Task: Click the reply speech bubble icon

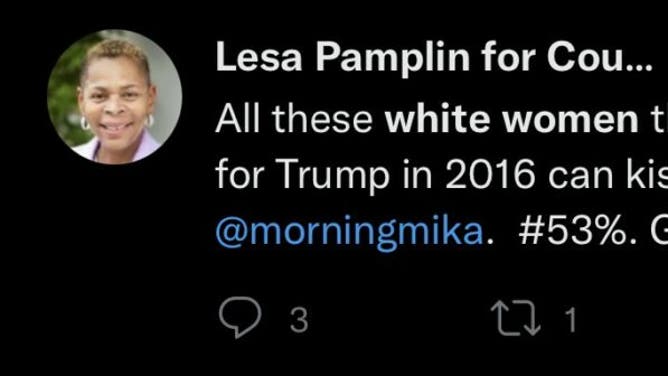Action: tap(240, 317)
